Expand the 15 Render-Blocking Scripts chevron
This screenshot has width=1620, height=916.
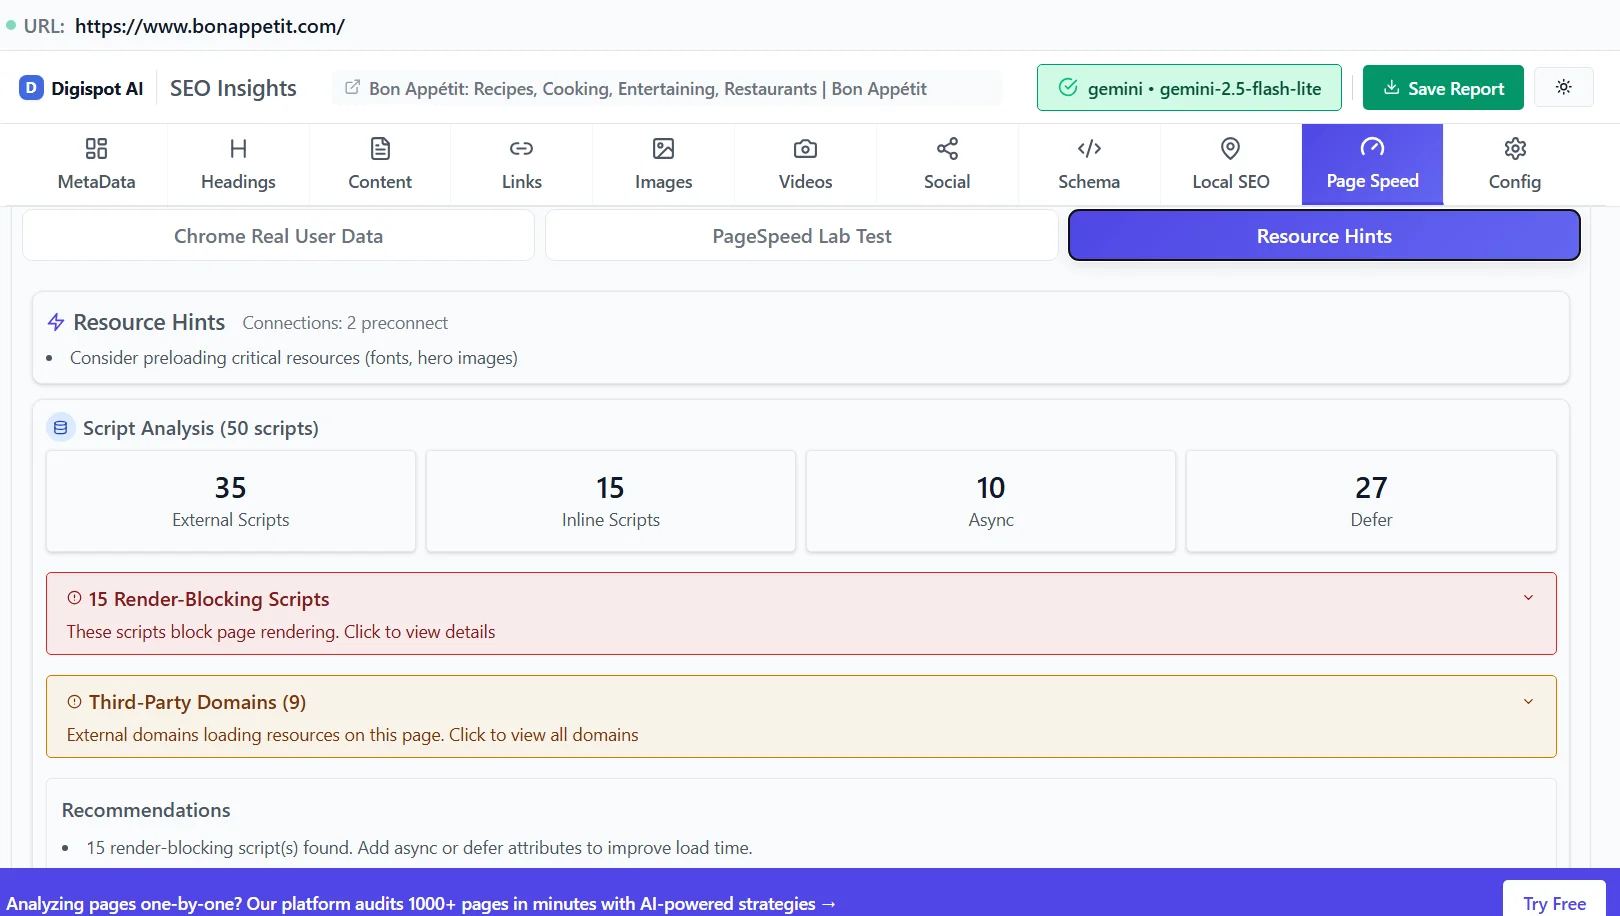tap(1528, 598)
